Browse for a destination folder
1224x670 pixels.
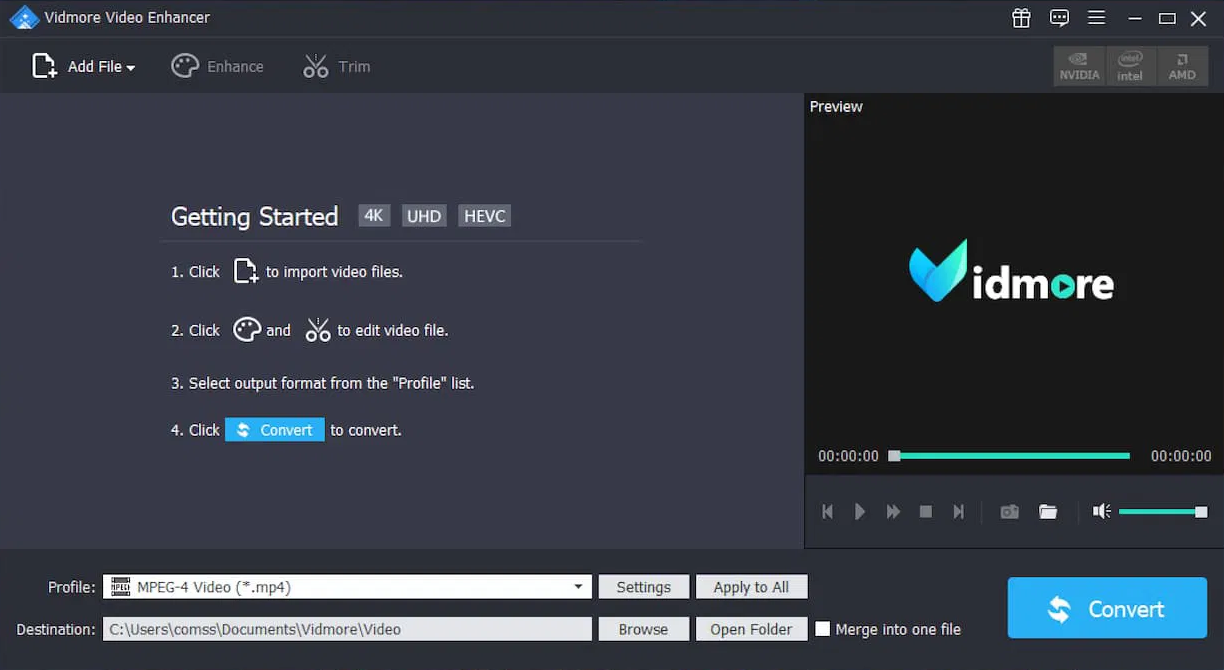644,629
